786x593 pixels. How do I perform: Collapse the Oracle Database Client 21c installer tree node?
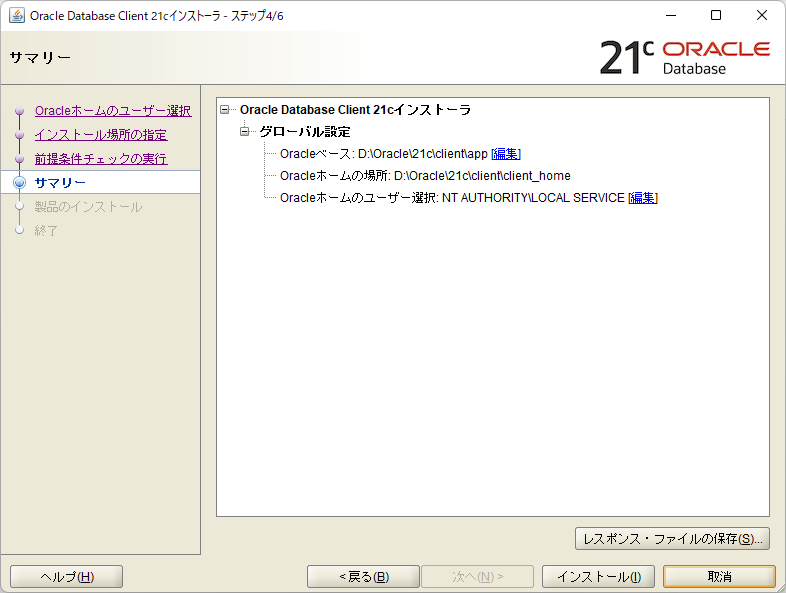tap(225, 109)
